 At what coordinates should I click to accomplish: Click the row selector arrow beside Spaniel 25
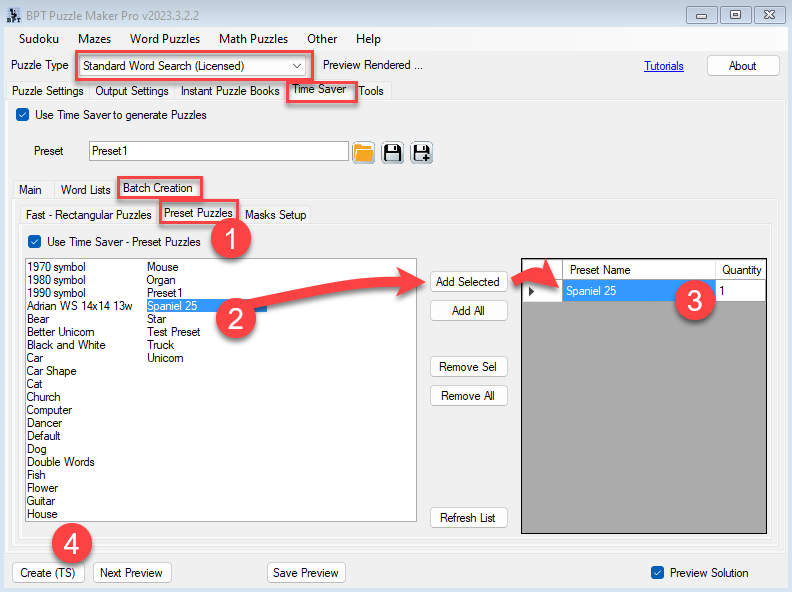532,291
